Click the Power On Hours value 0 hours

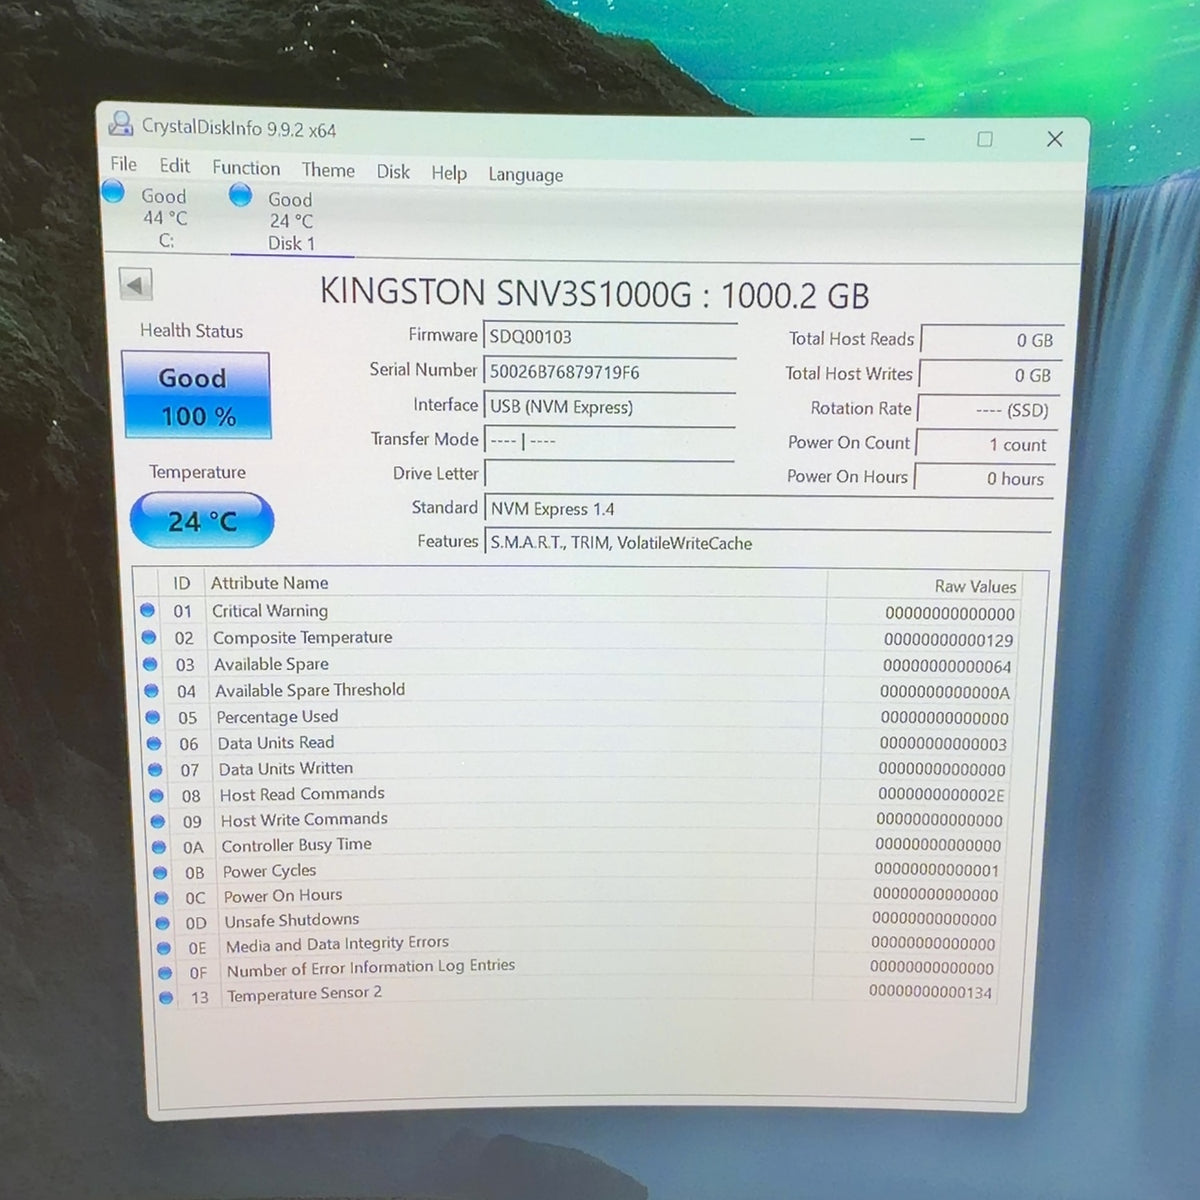click(x=982, y=479)
